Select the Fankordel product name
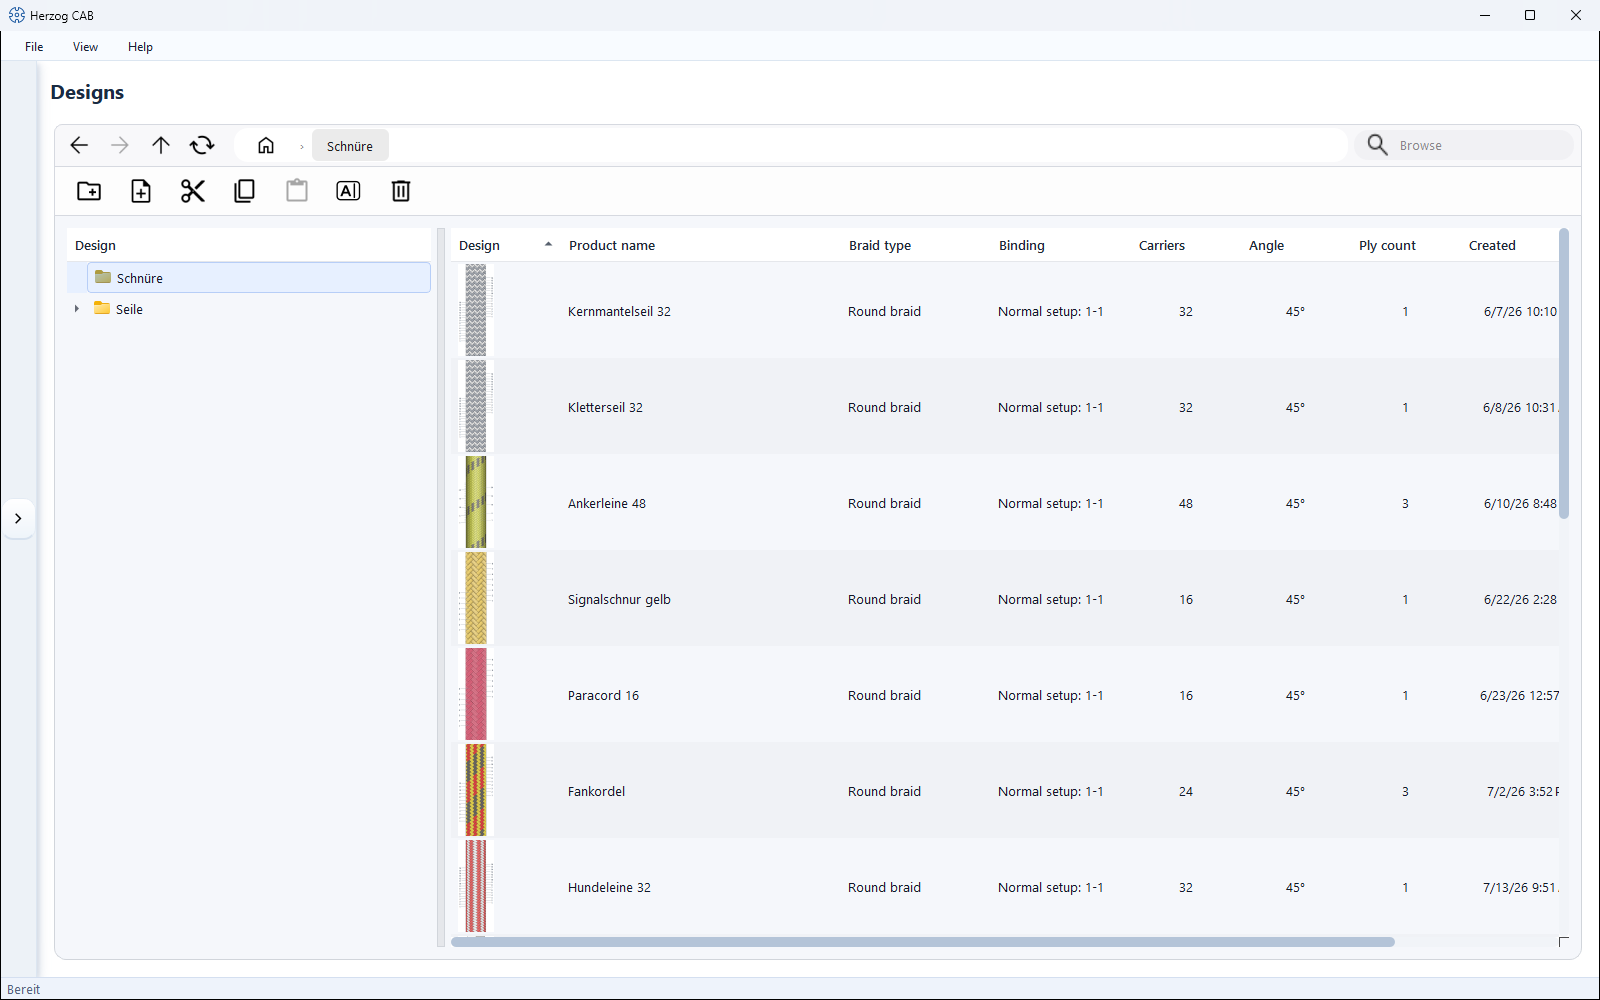This screenshot has width=1600, height=1000. pos(596,791)
